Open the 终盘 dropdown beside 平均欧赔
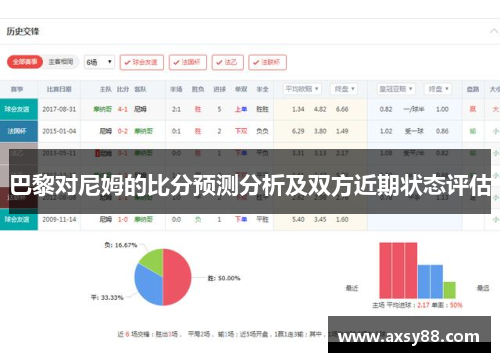The image size is (500, 362). (344, 89)
